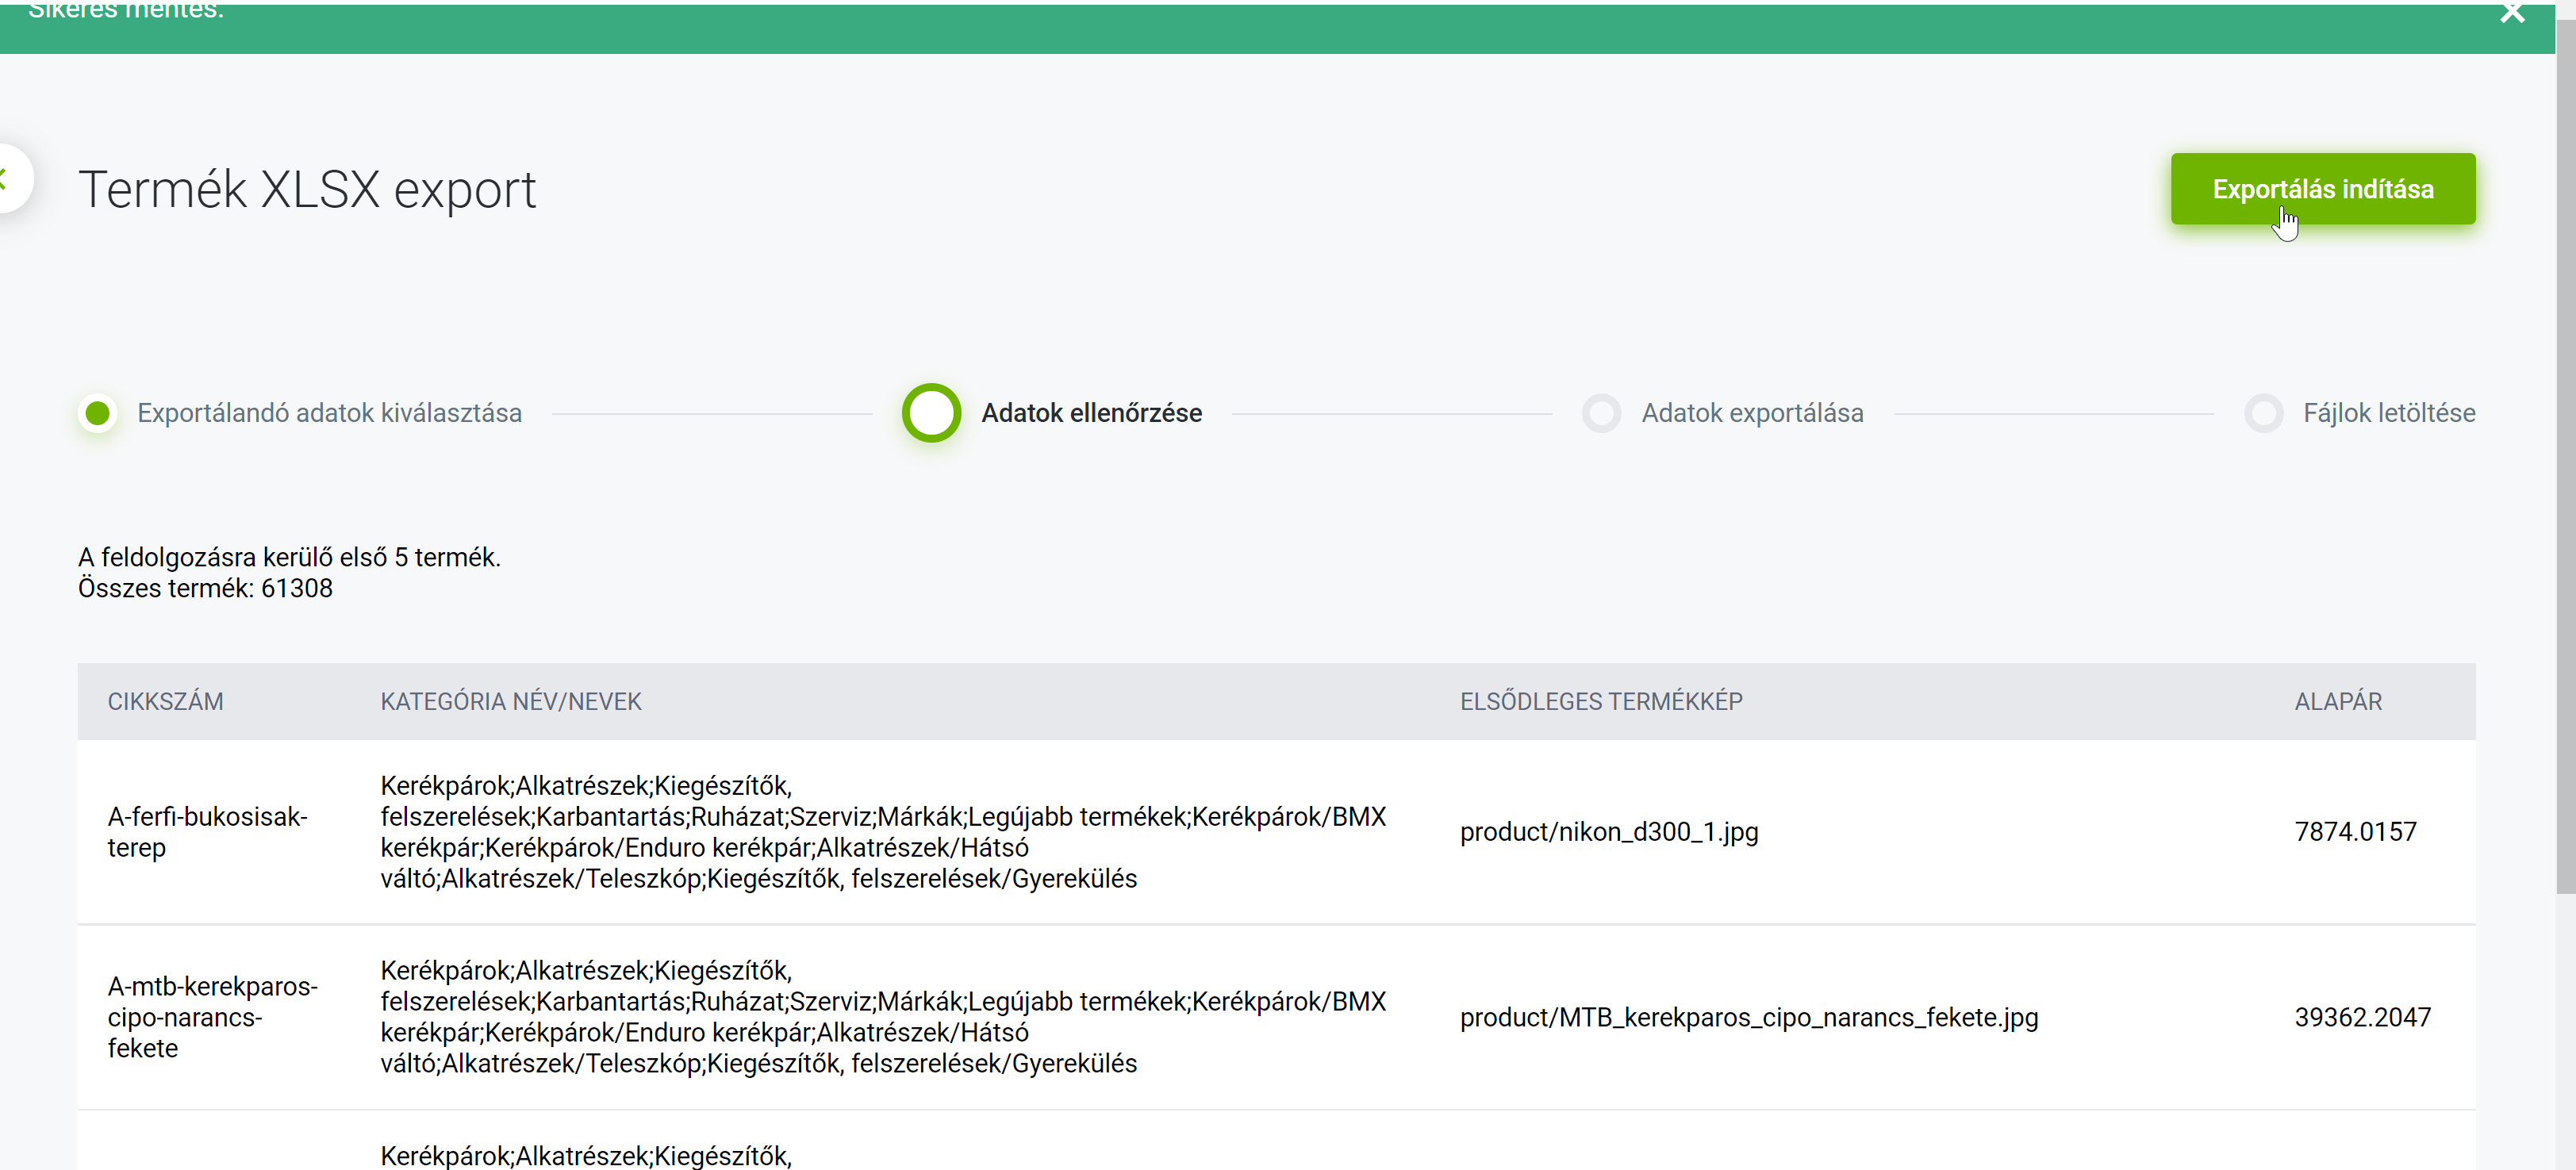2576x1170 pixels.
Task: Click the product/MTB_kerekparos_cipo_narancs_fekete.jpg image path
Action: (1748, 1017)
